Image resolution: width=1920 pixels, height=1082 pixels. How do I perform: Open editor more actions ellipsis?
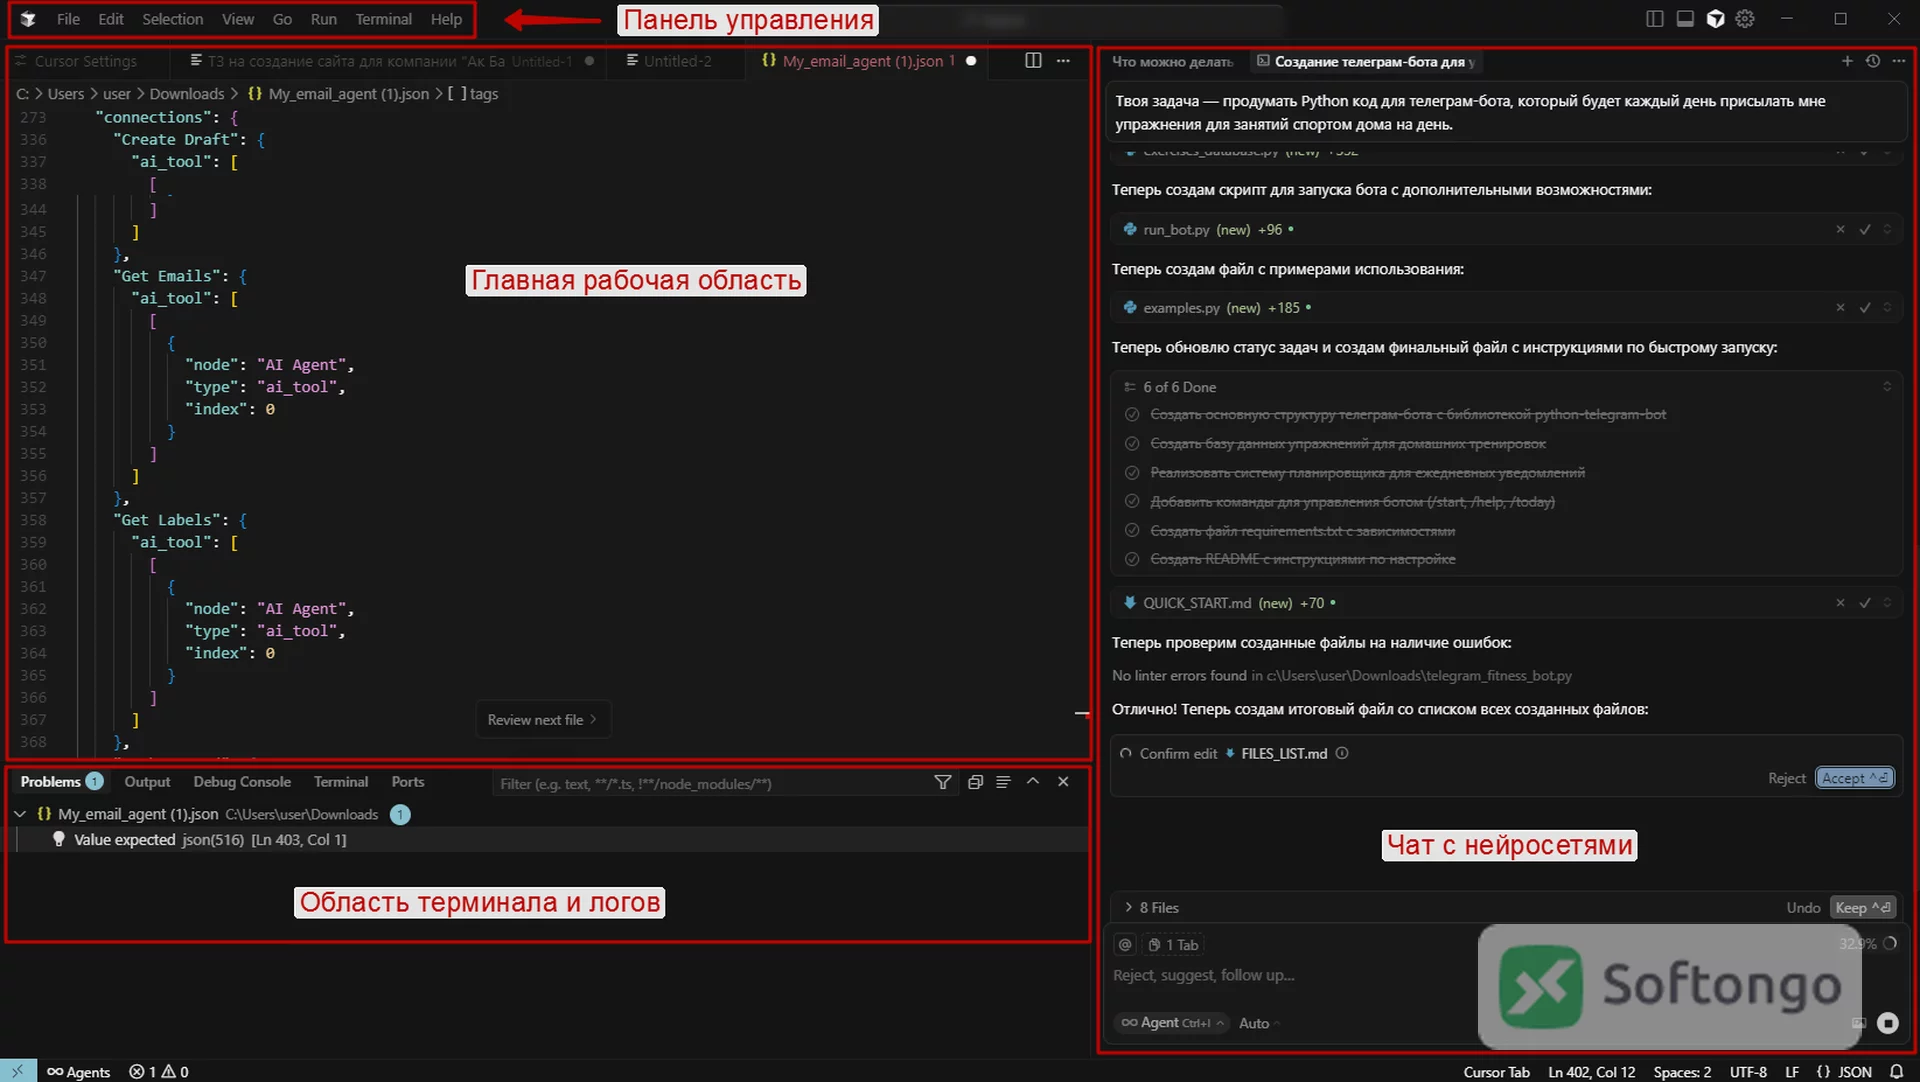point(1063,61)
